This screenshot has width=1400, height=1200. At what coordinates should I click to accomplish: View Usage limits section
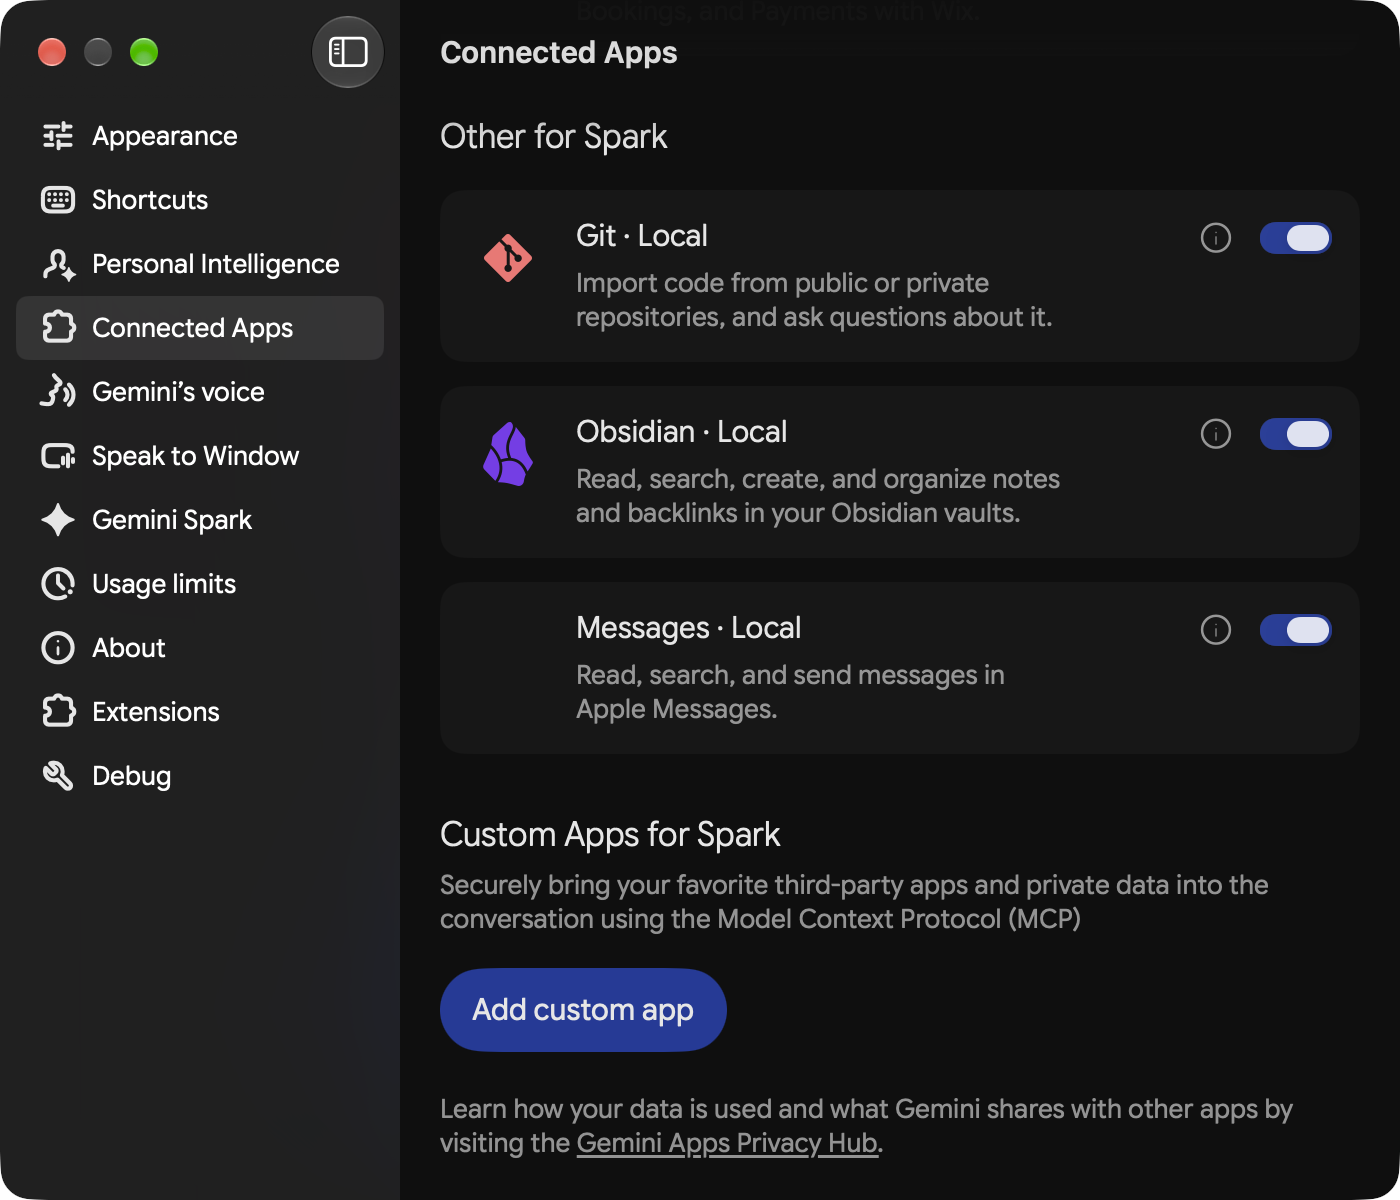200,584
